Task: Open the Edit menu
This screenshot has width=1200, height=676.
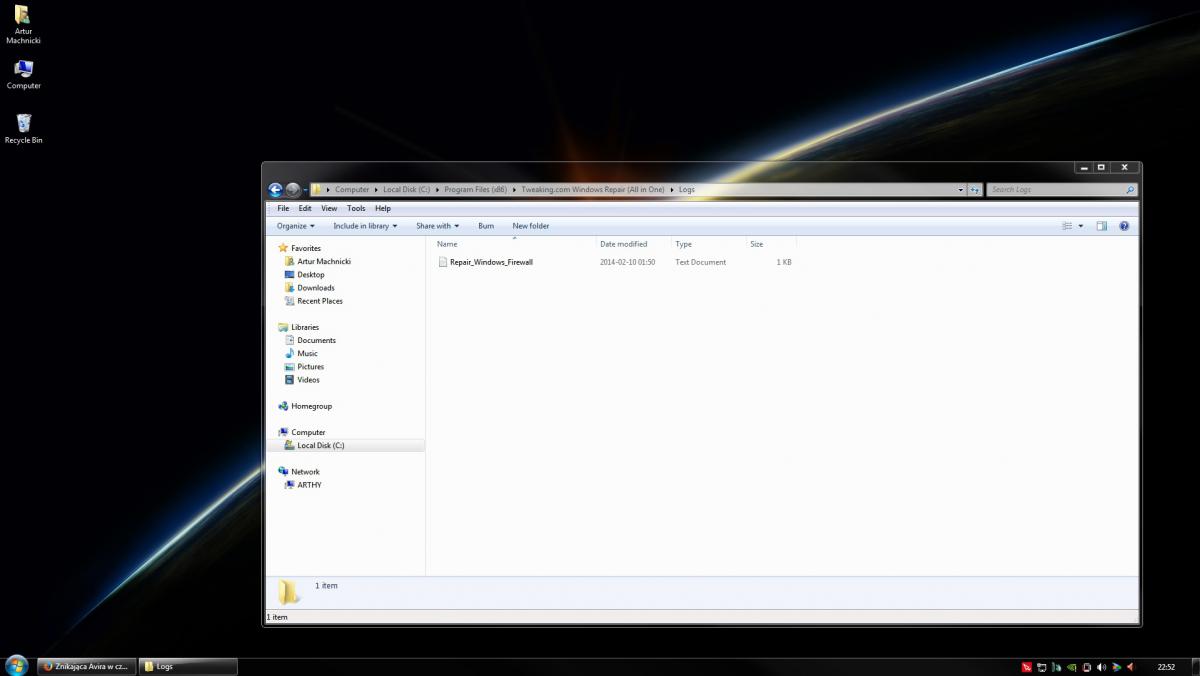Action: (305, 208)
